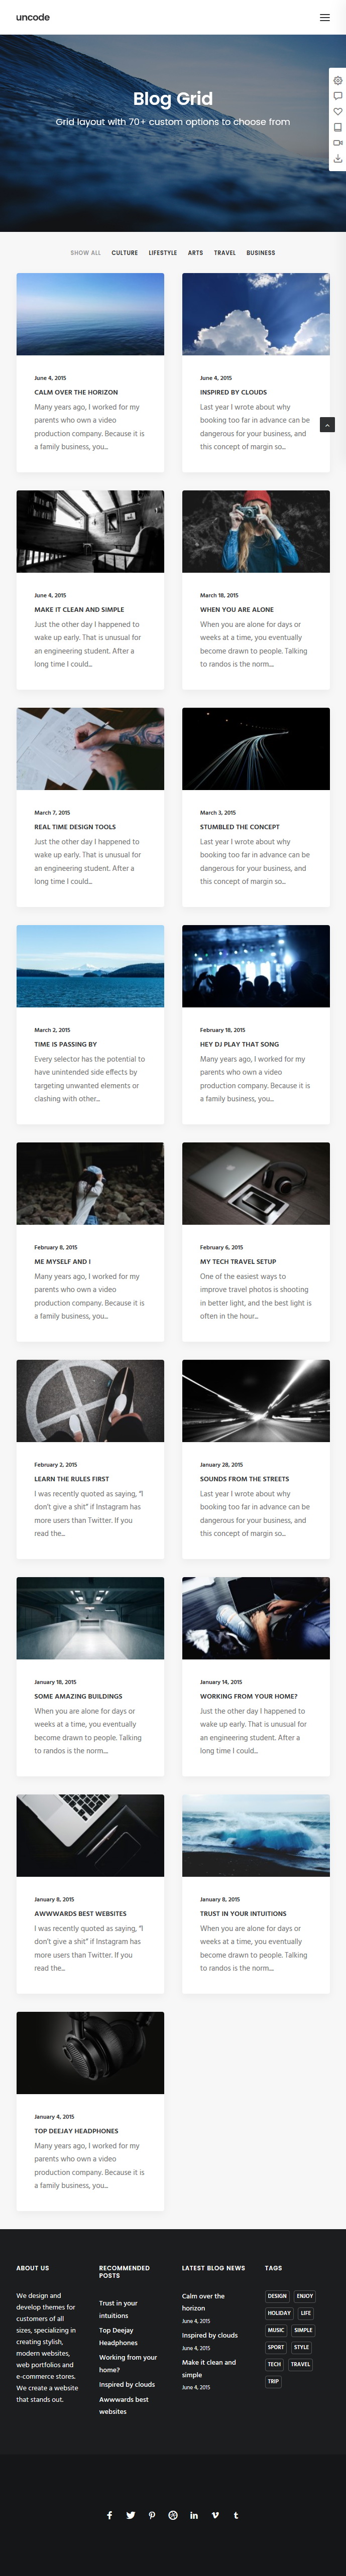This screenshot has height=2576, width=346.
Task: Open the concert crowd post thumbnail
Action: point(256,966)
